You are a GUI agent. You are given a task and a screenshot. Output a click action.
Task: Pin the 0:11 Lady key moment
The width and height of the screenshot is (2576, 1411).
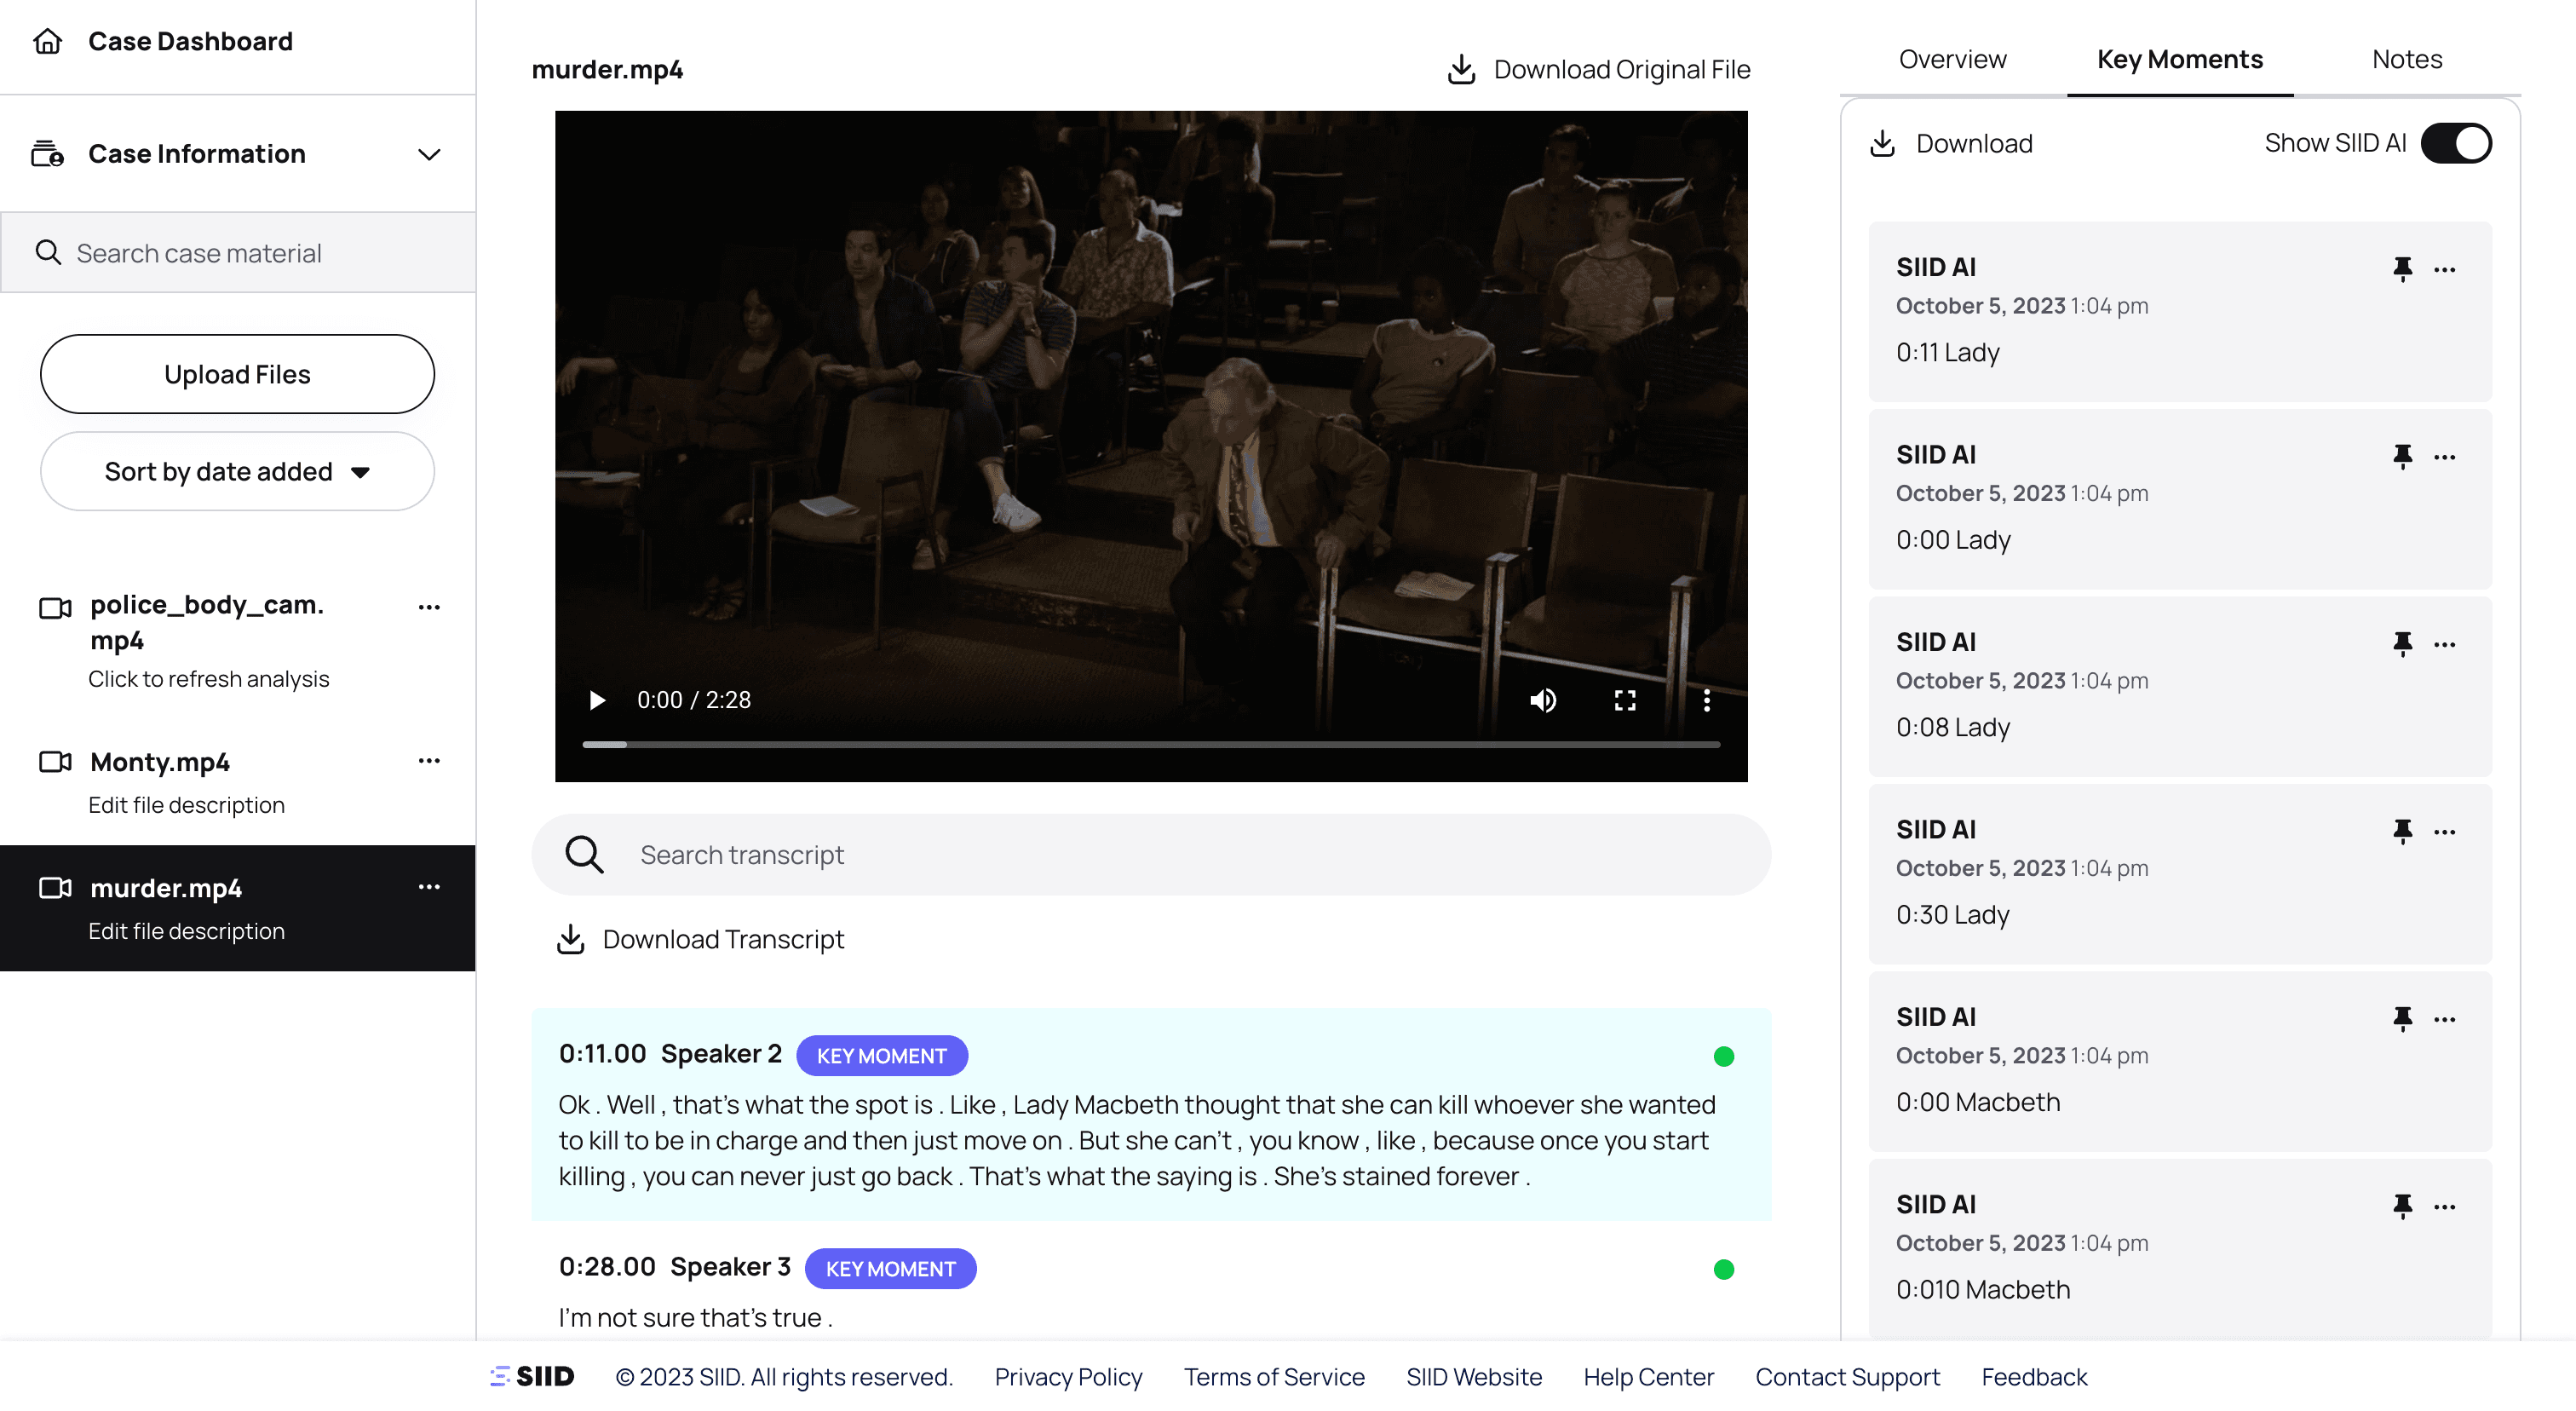(x=2402, y=268)
